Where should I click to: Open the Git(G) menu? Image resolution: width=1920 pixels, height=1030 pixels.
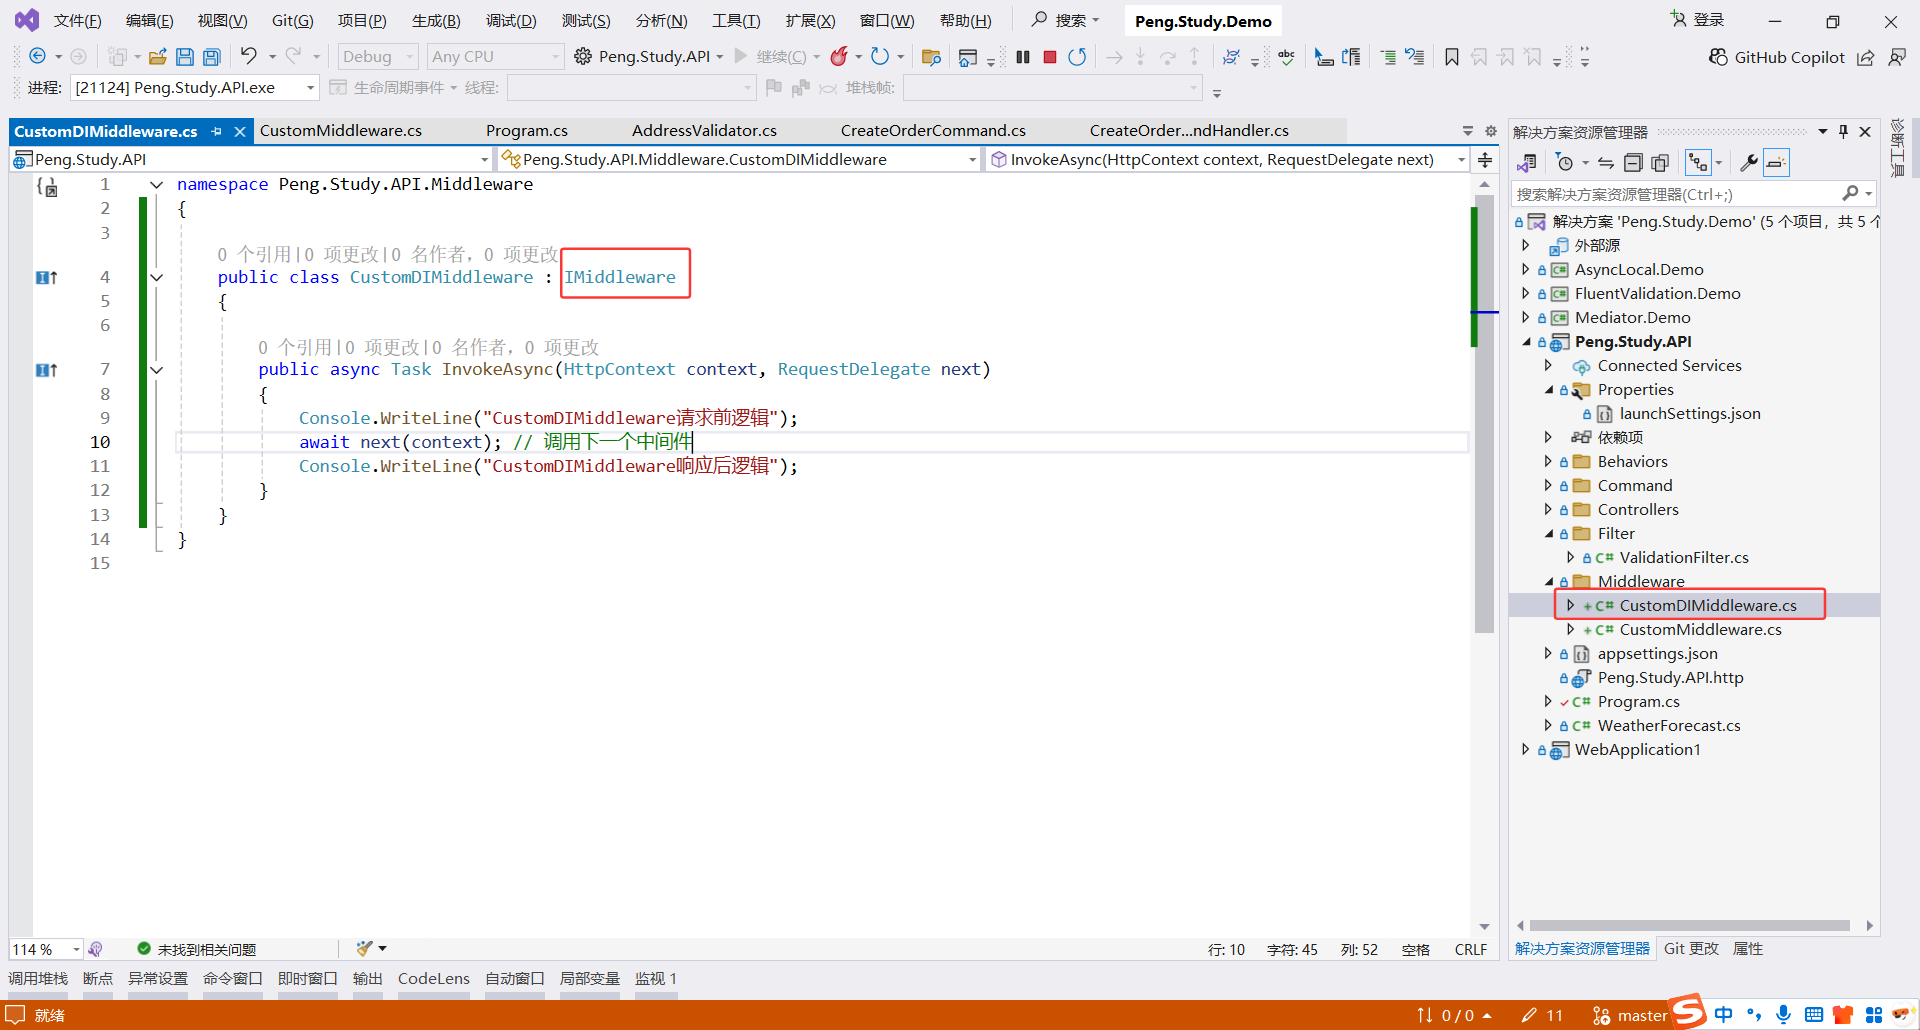tap(292, 21)
